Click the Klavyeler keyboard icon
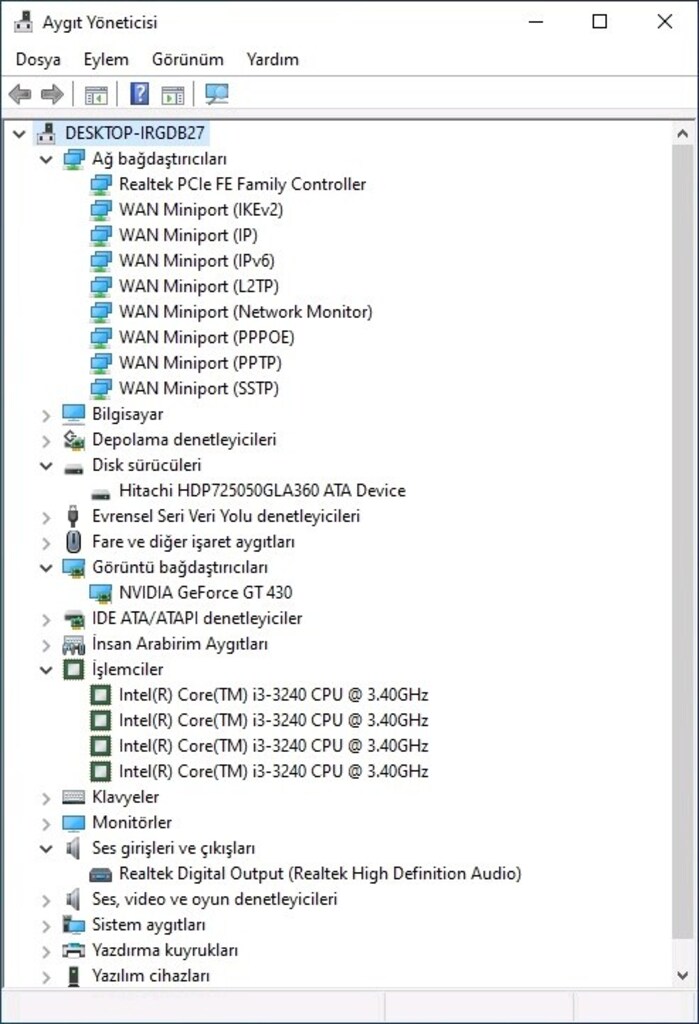Image resolution: width=699 pixels, height=1024 pixels. [73, 797]
